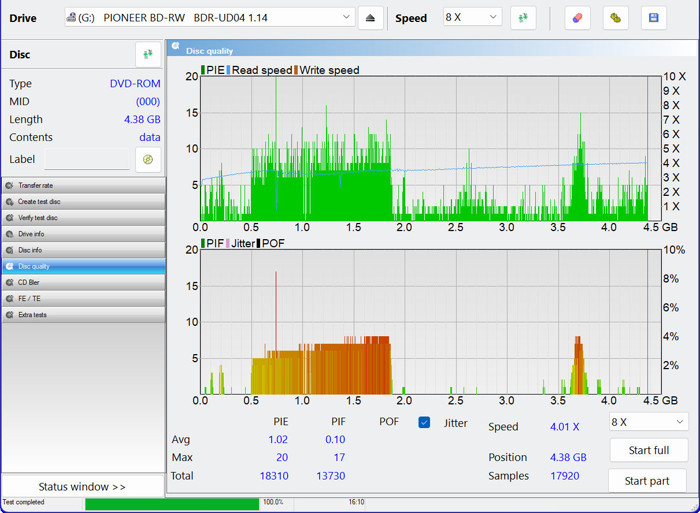
Task: Click the eject disc button
Action: (x=370, y=18)
